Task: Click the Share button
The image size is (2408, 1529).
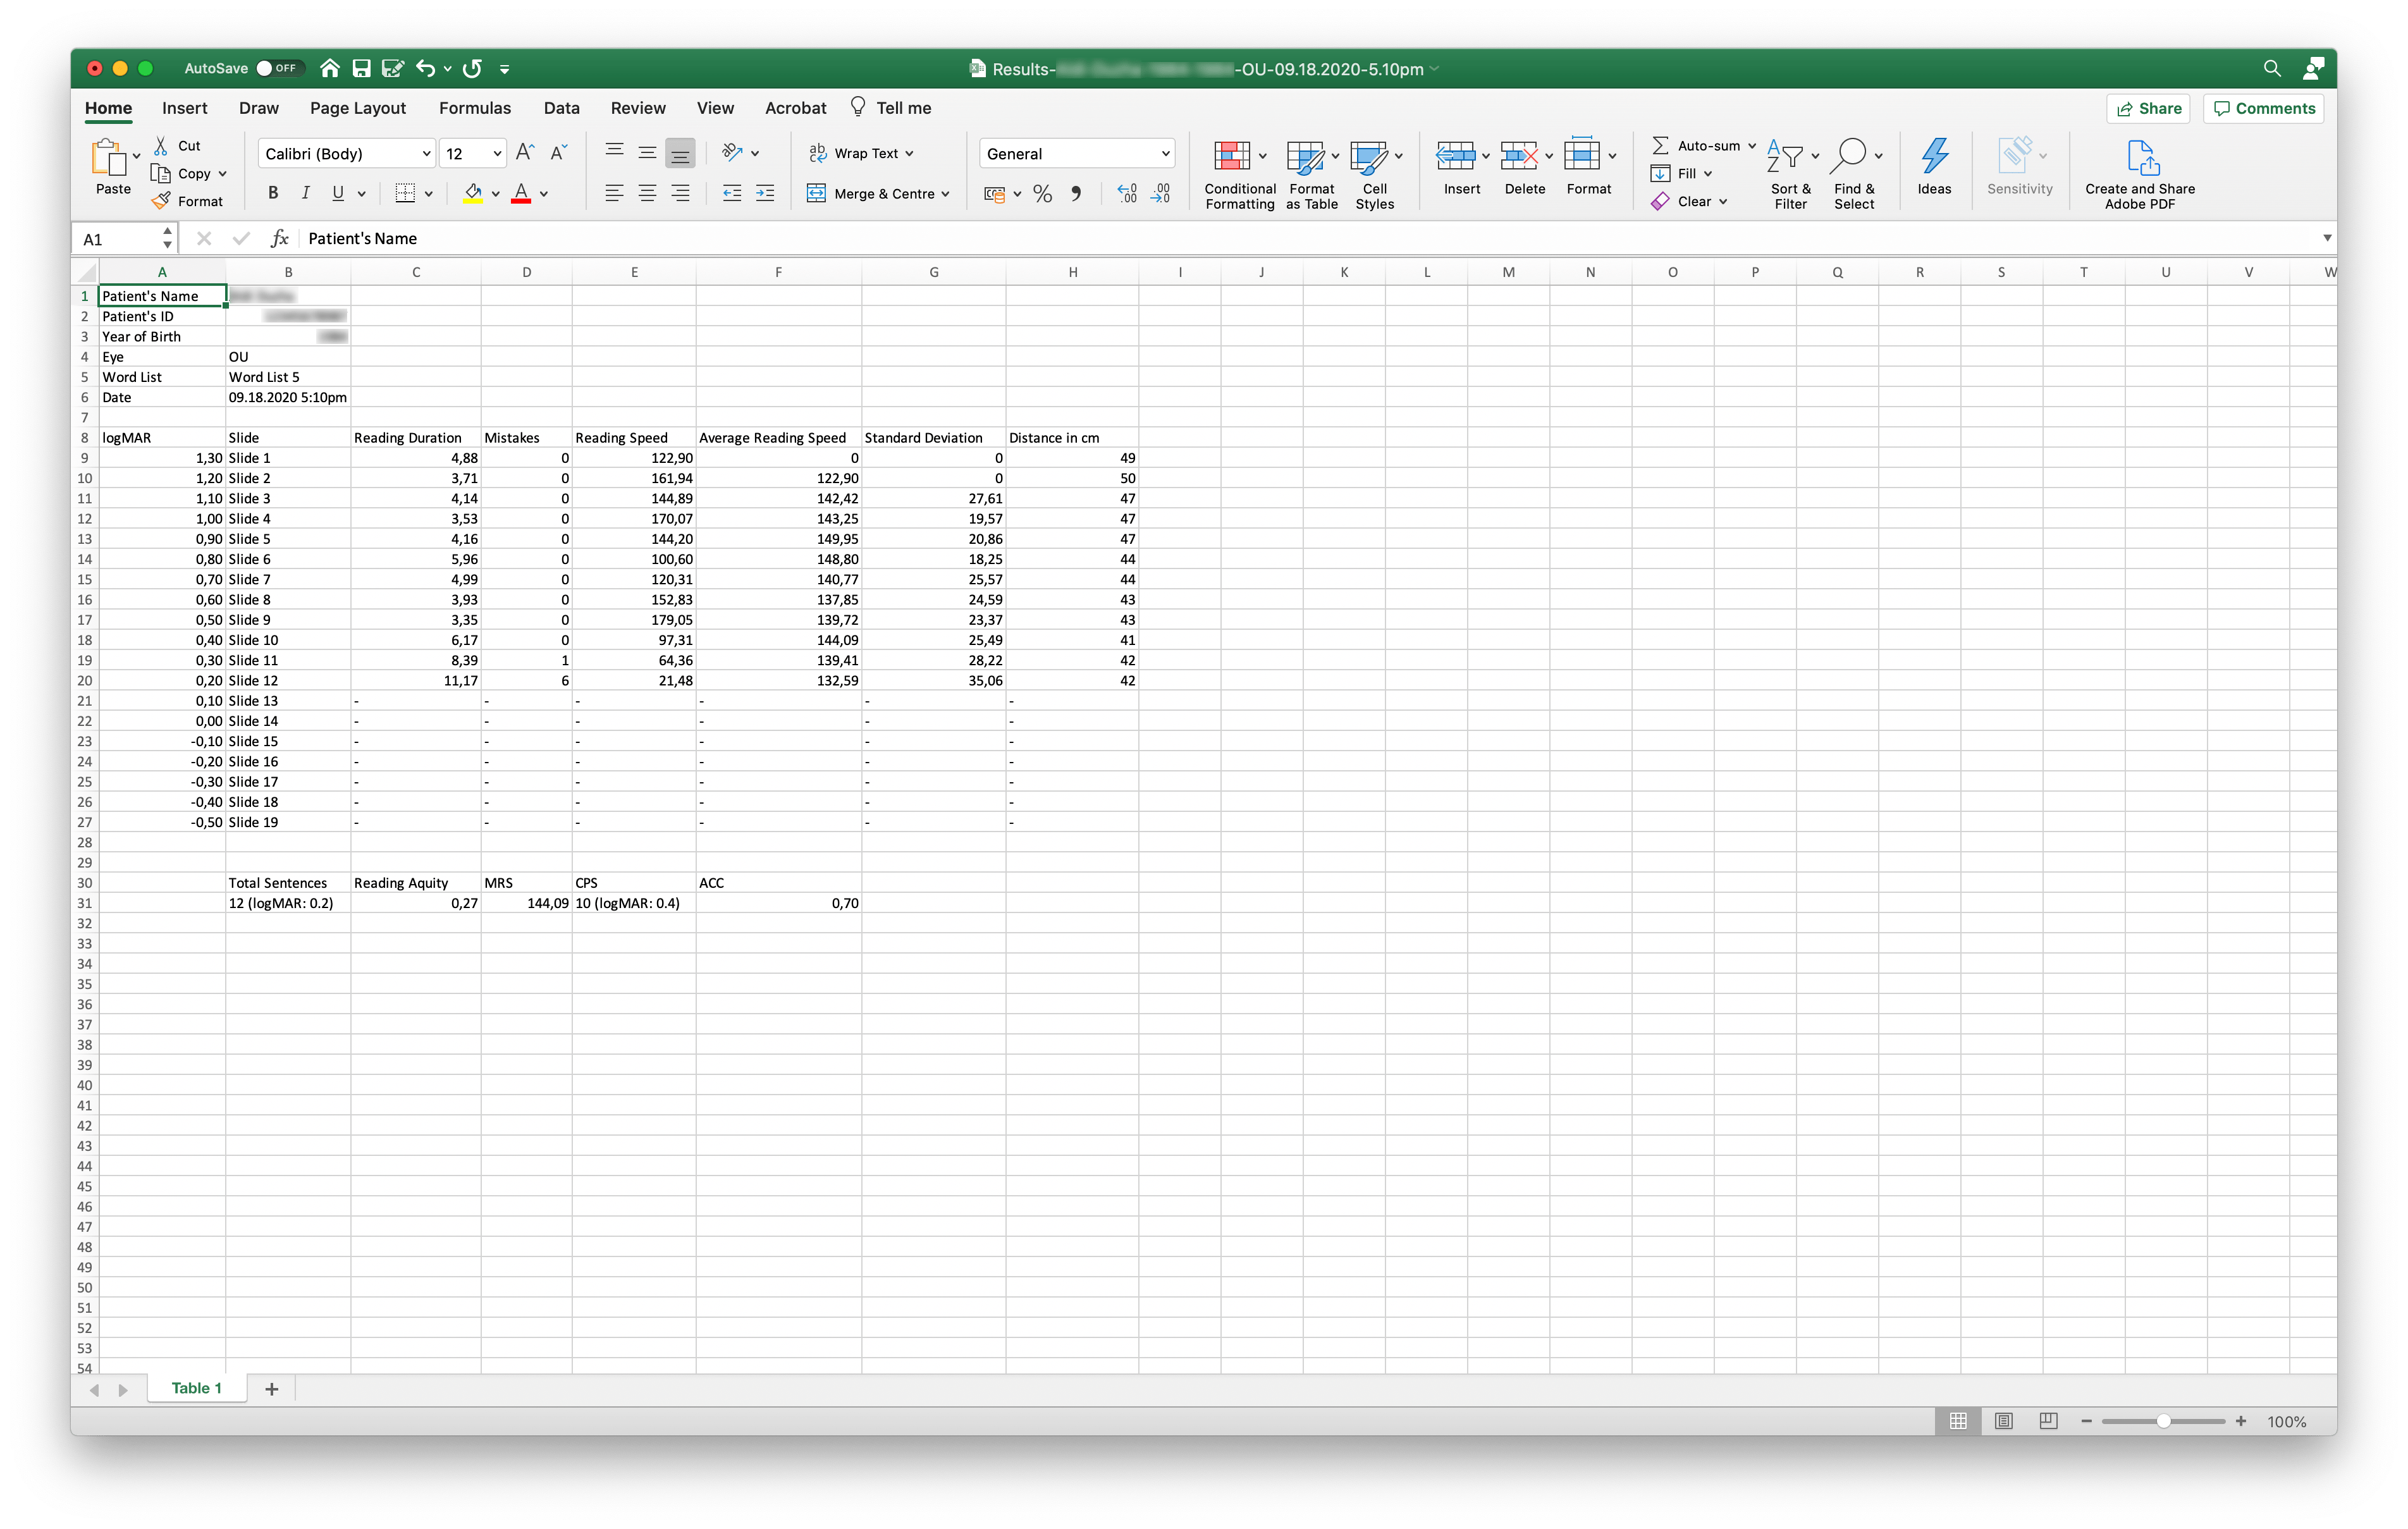Action: tap(2148, 108)
